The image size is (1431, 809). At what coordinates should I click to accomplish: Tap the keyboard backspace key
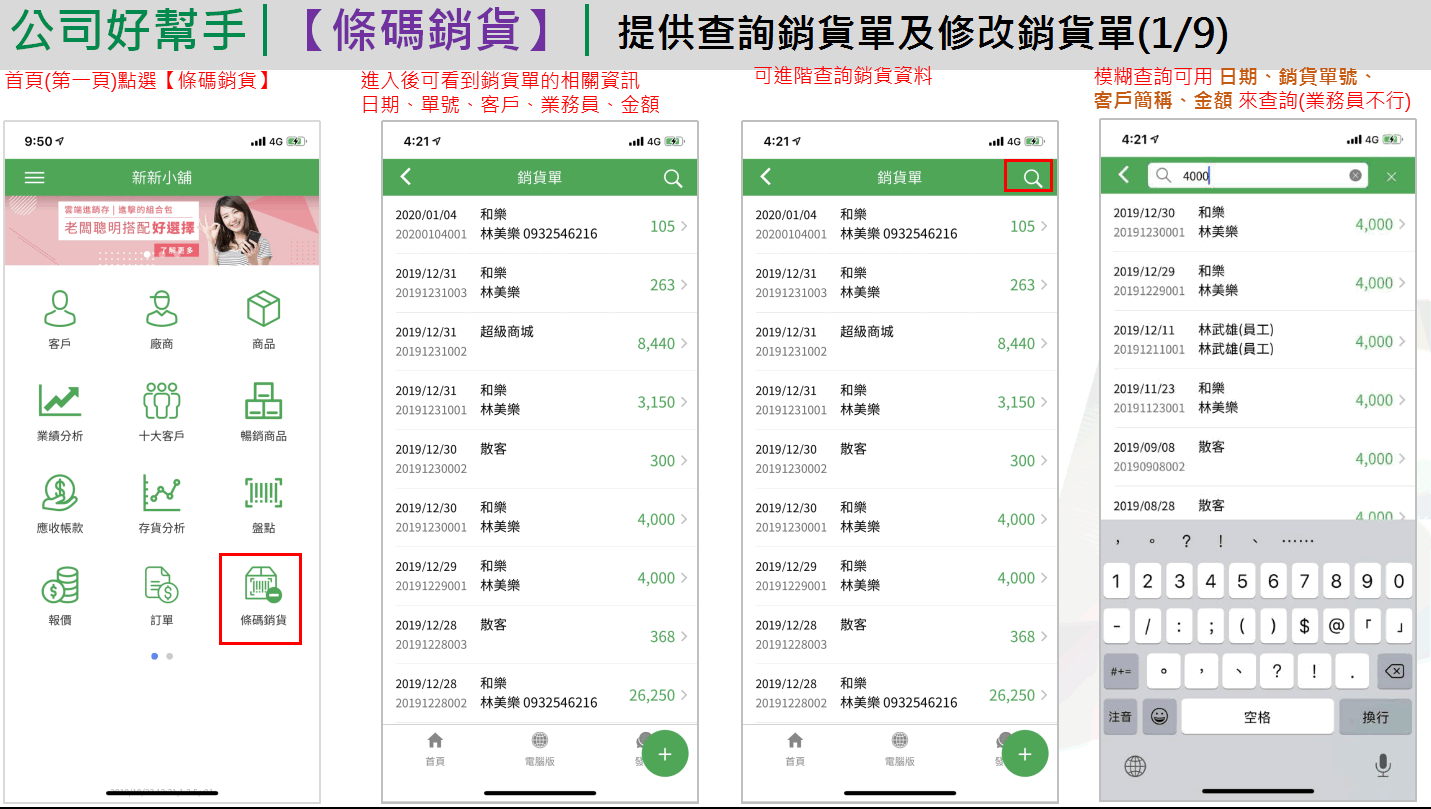1394,671
